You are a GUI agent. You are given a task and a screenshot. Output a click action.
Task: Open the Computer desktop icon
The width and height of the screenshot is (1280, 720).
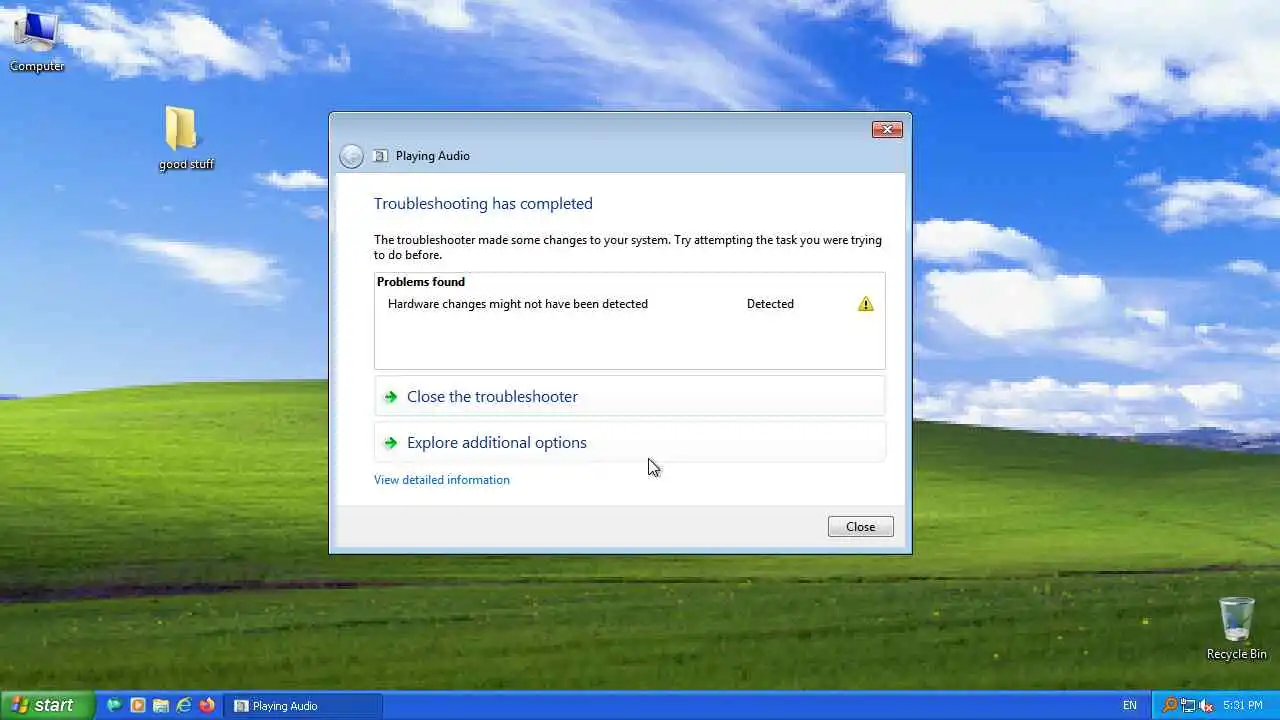tap(37, 42)
